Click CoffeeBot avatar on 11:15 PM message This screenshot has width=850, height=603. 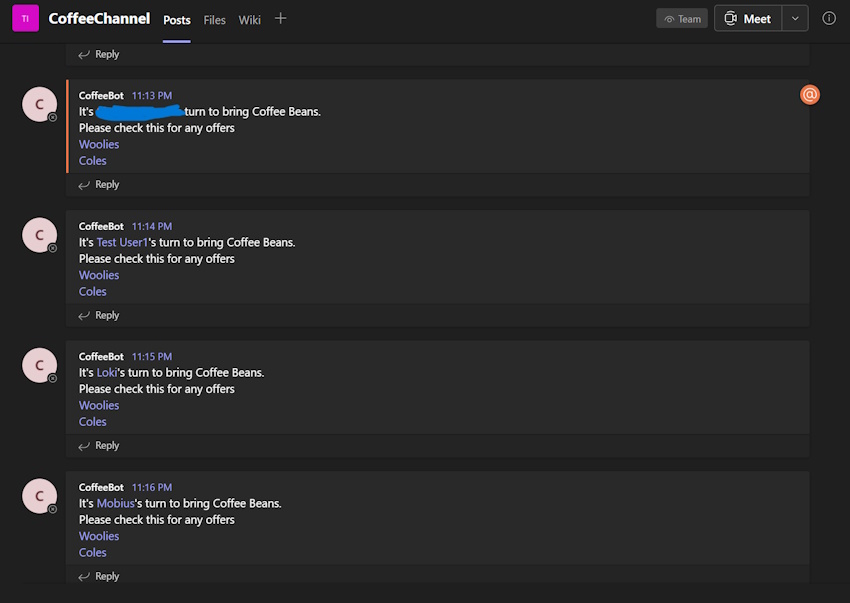coord(40,365)
